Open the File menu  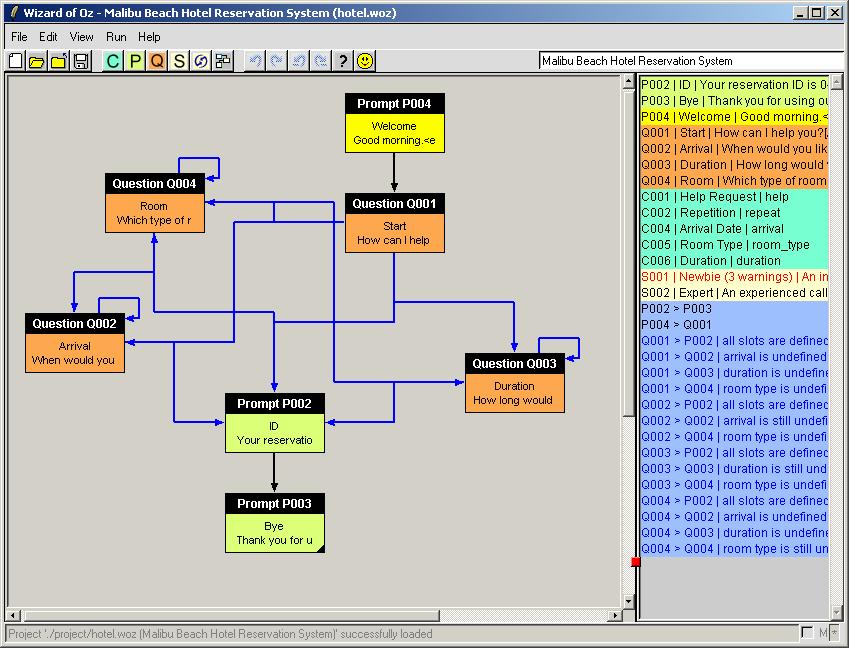point(19,37)
